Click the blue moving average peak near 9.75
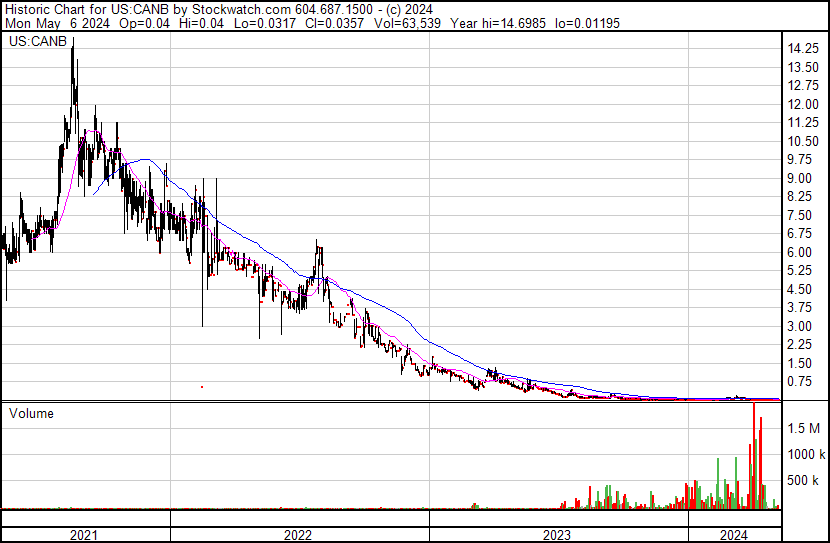830x543 pixels. point(144,159)
